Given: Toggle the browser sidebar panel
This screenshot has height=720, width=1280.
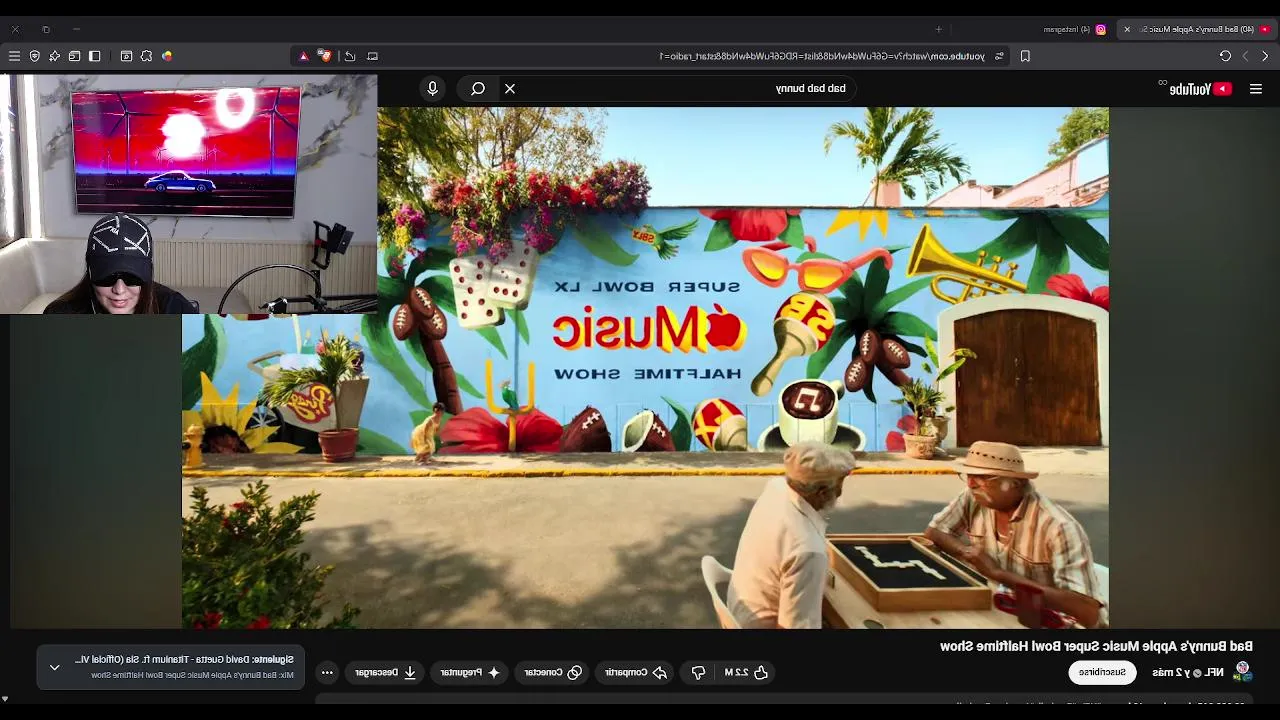Looking at the screenshot, I should (x=94, y=56).
